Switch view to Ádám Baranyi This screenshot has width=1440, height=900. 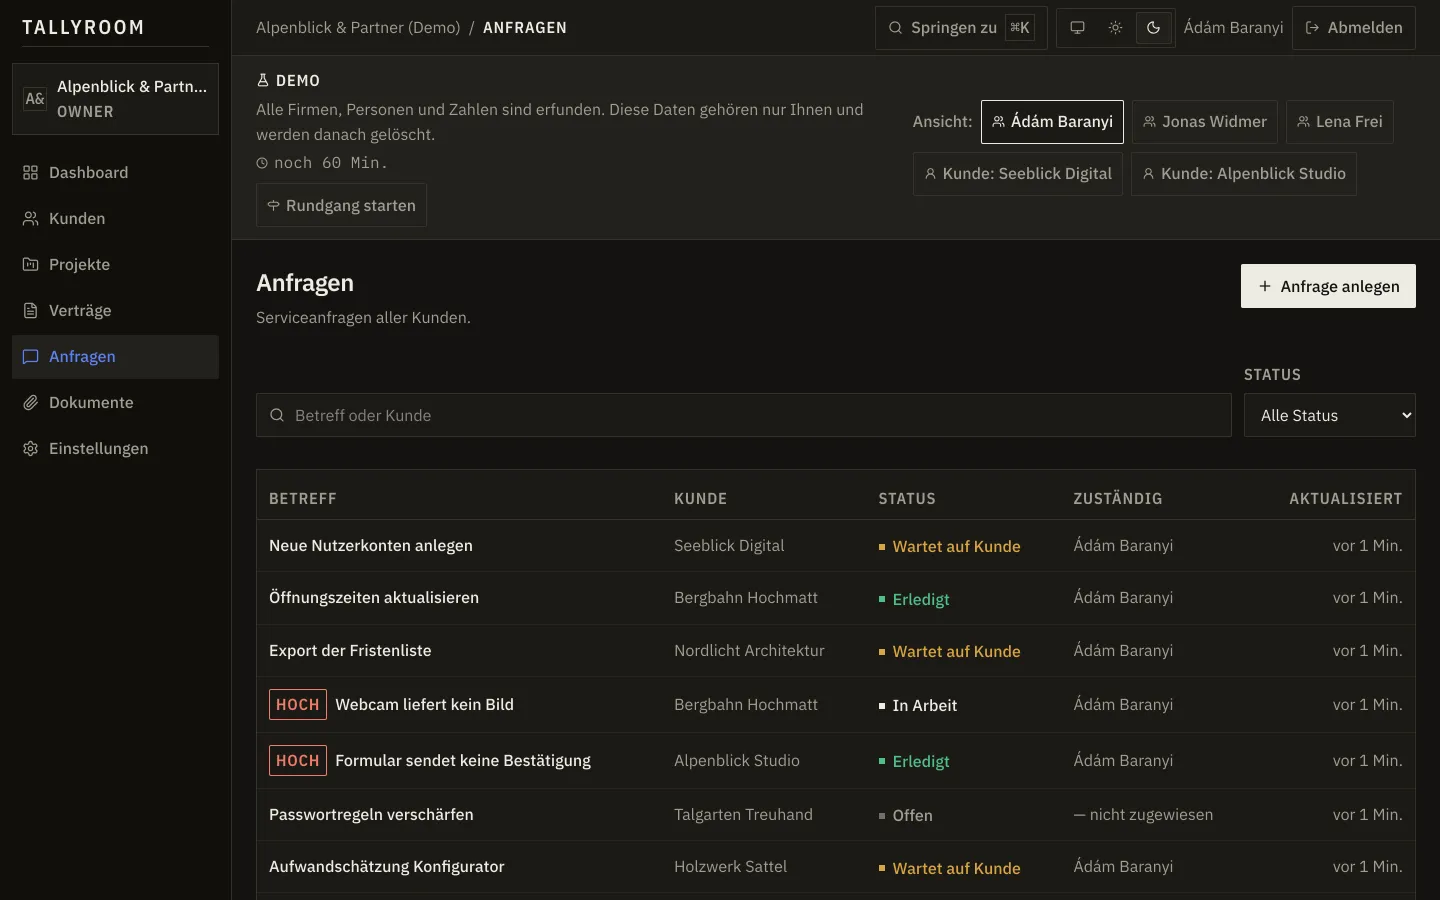click(x=1052, y=122)
